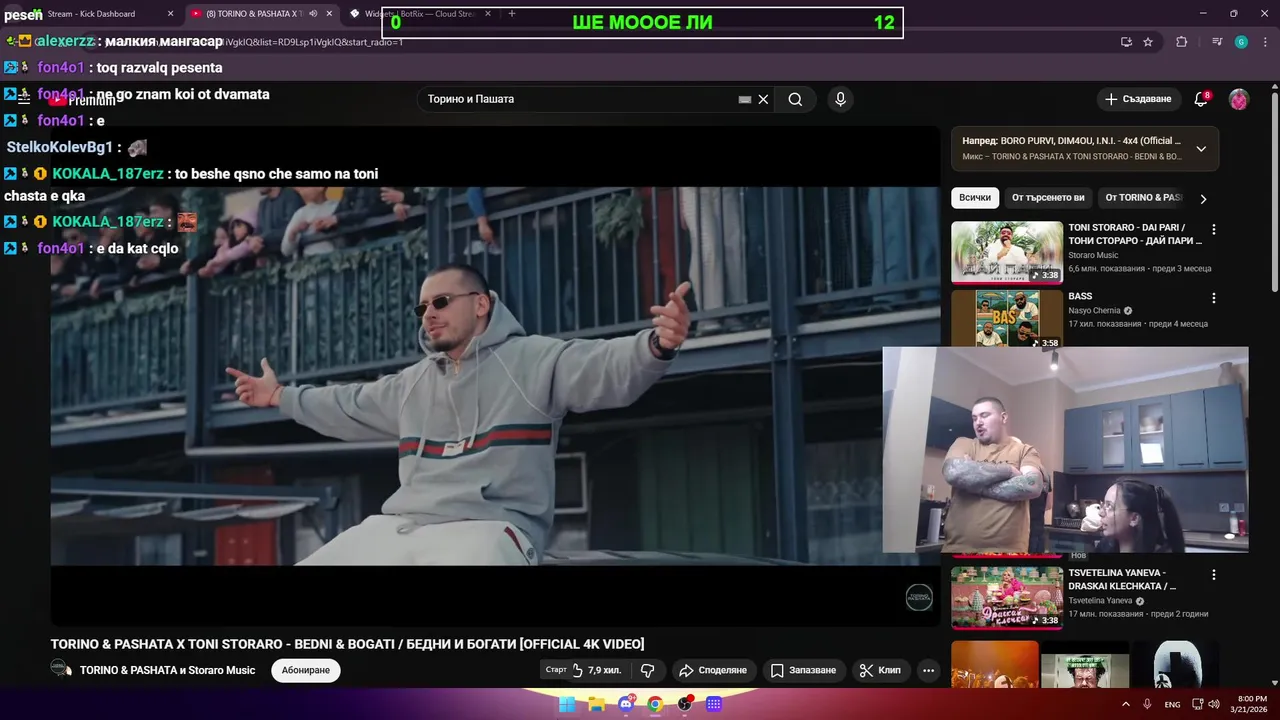1280x720 pixels.
Task: Select the От TORINO & PAS chip
Action: [x=1143, y=198]
